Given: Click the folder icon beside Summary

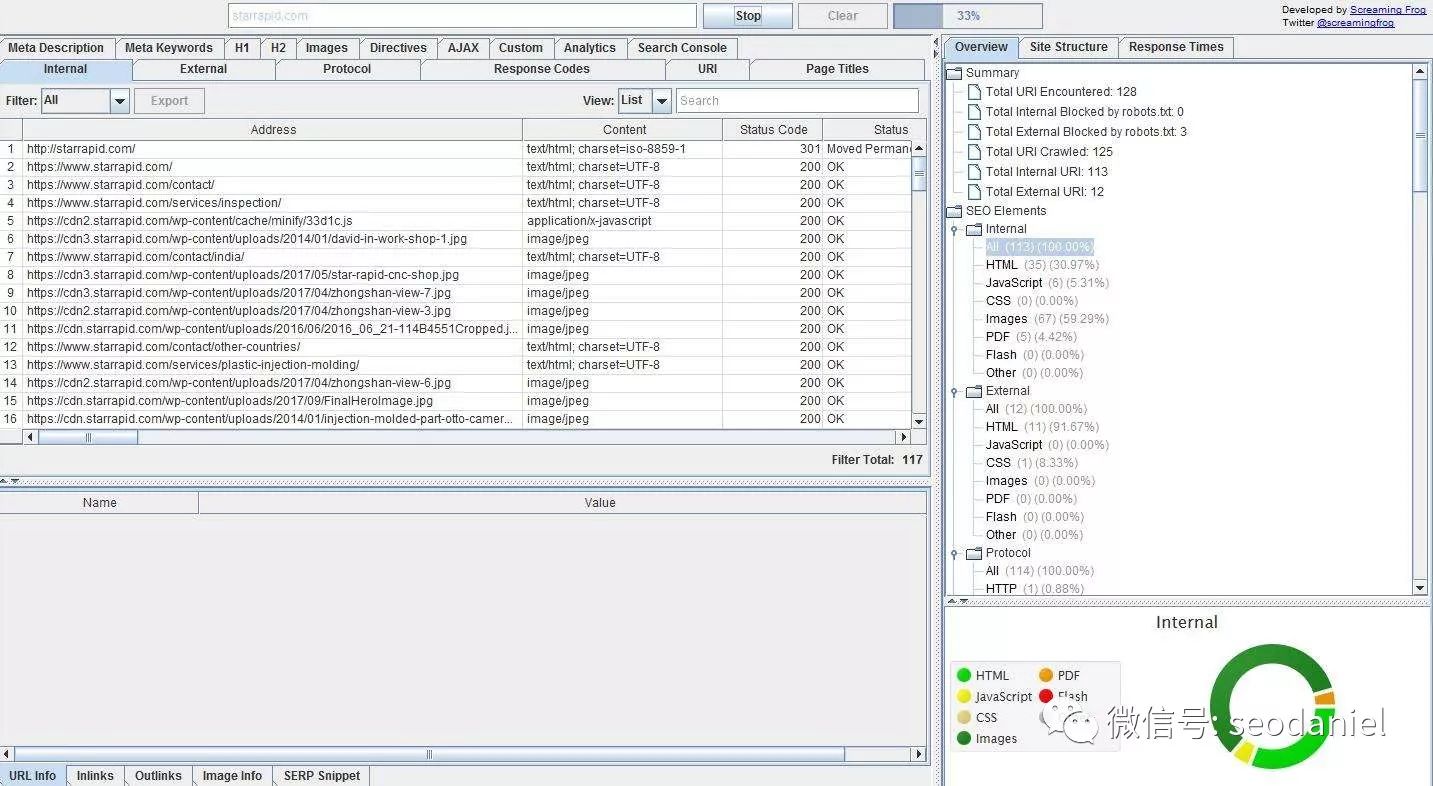Looking at the screenshot, I should pyautogui.click(x=955, y=73).
